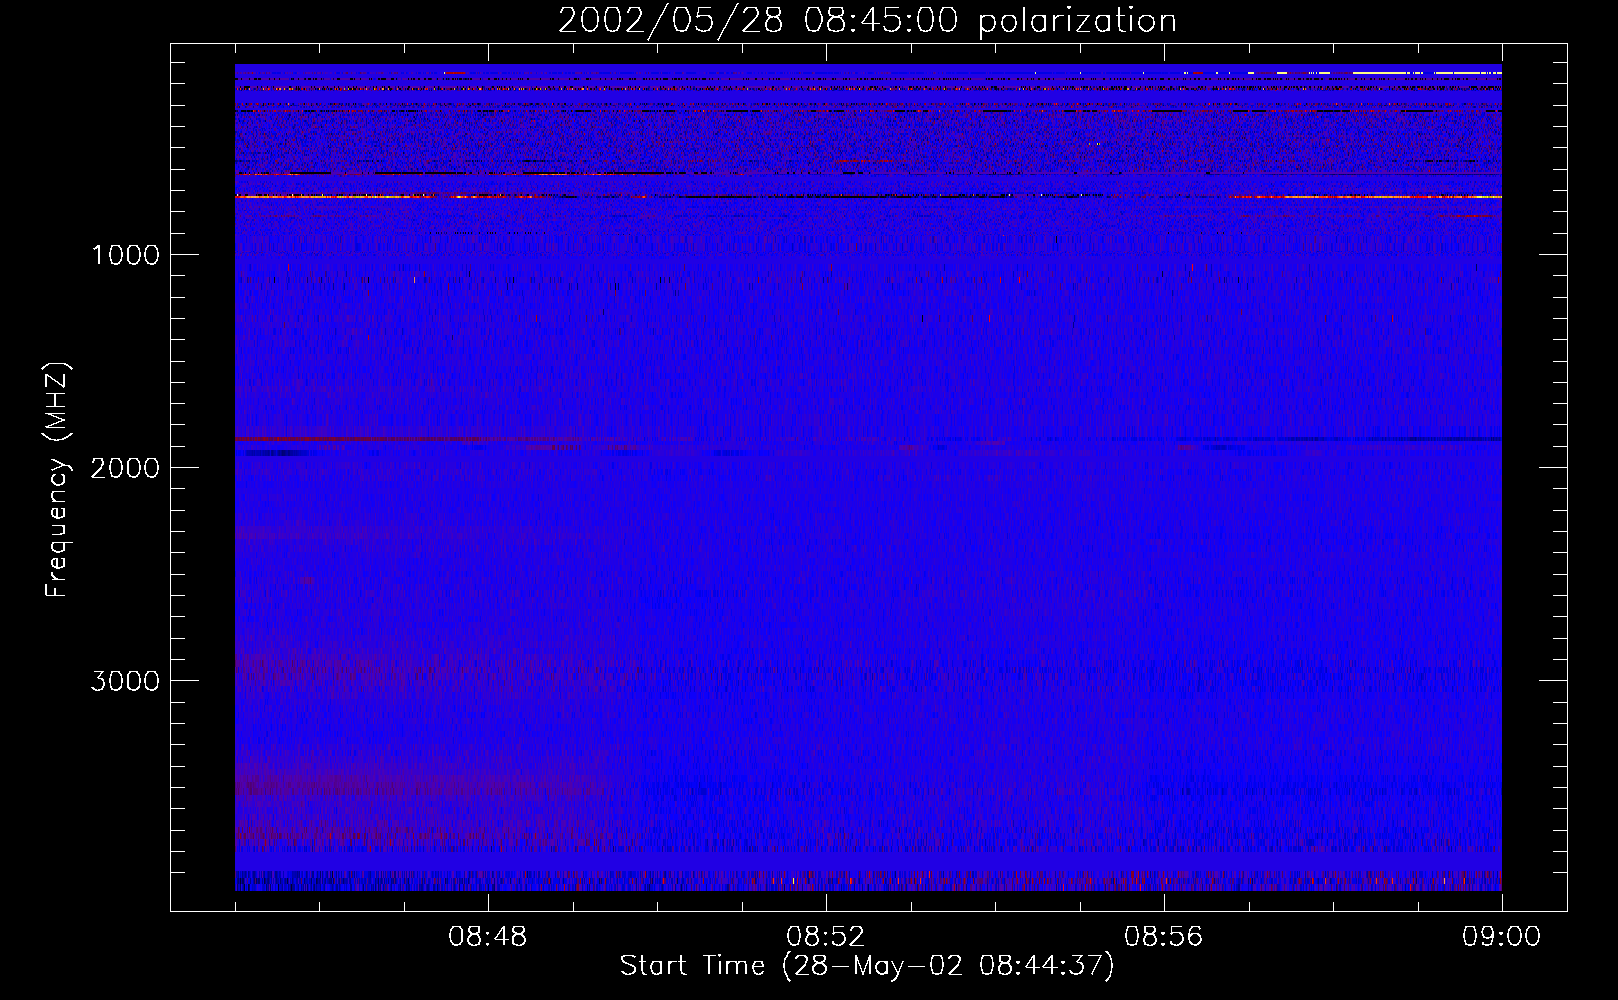
Task: Click the 08:52 time tick label
Action: point(825,937)
